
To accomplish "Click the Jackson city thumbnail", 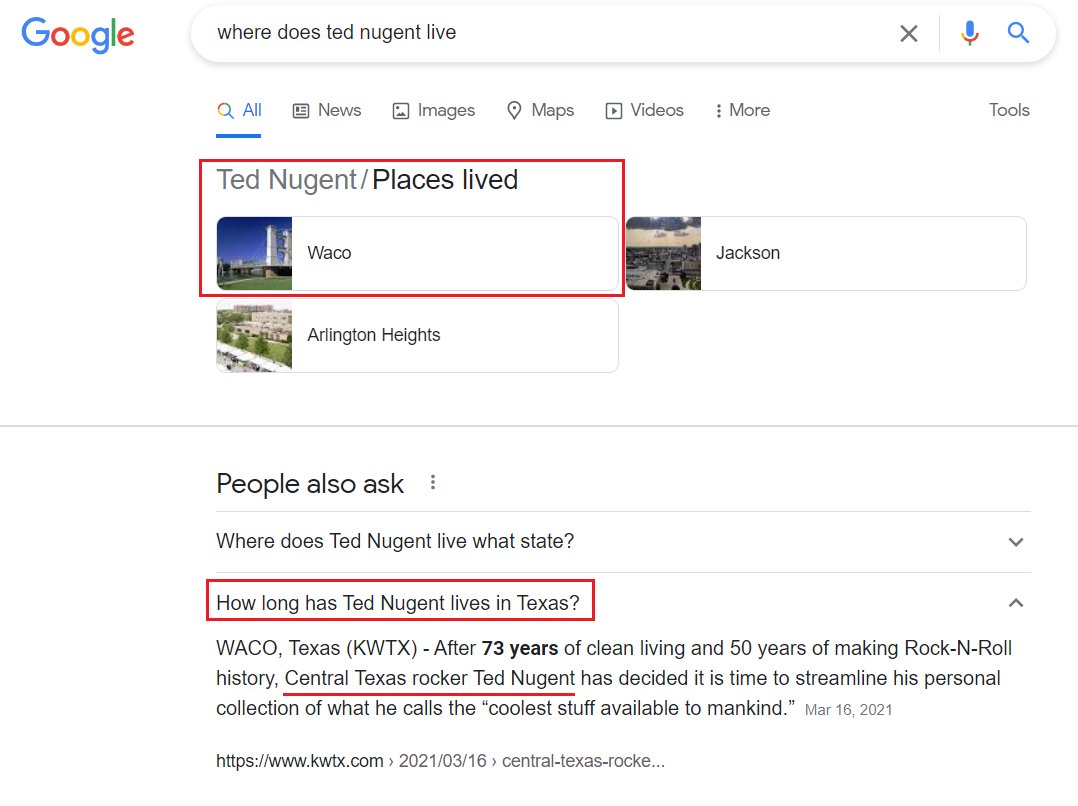I will tap(663, 253).
